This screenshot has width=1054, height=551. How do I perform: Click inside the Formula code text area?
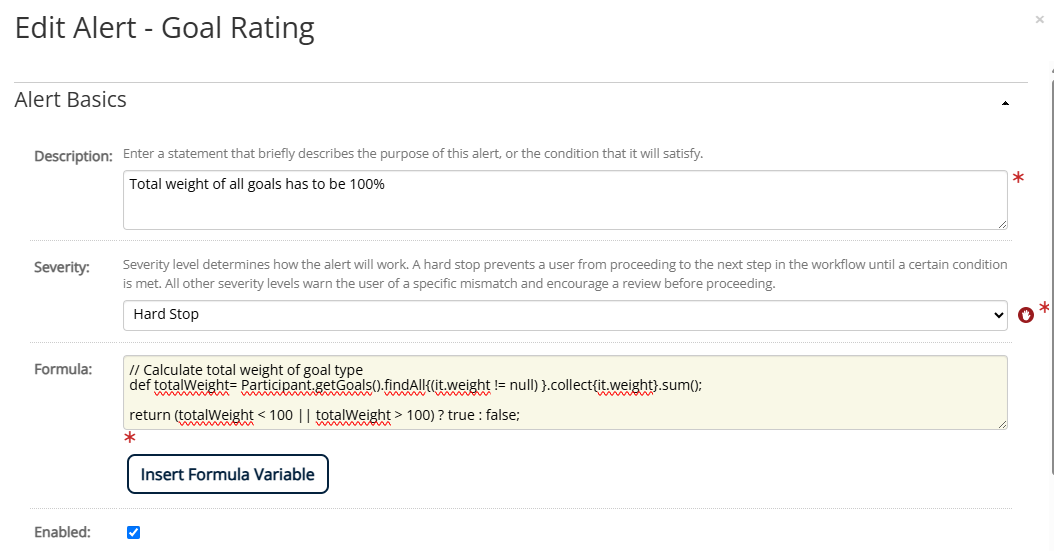point(565,392)
